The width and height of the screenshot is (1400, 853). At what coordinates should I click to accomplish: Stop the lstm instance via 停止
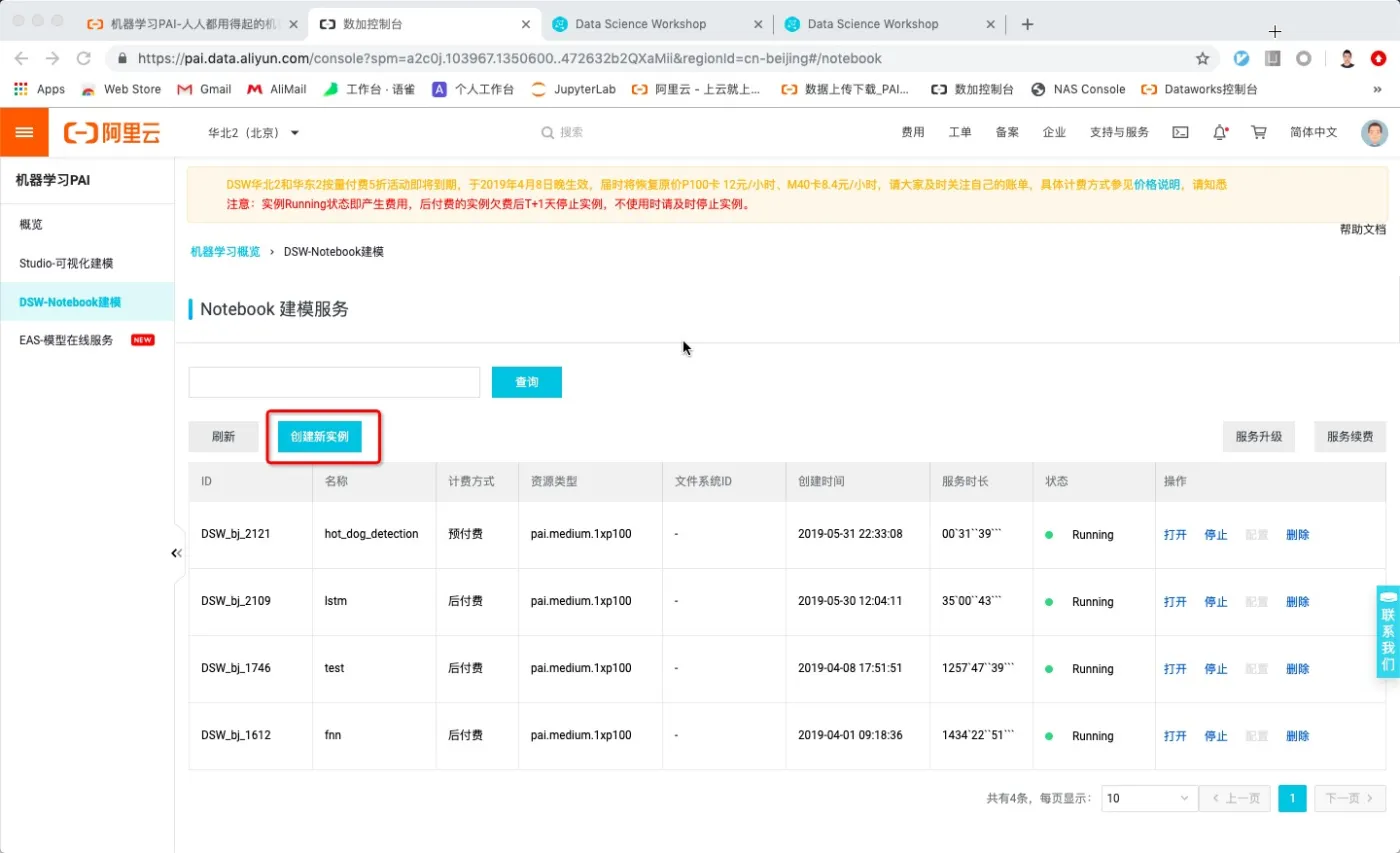tap(1216, 602)
